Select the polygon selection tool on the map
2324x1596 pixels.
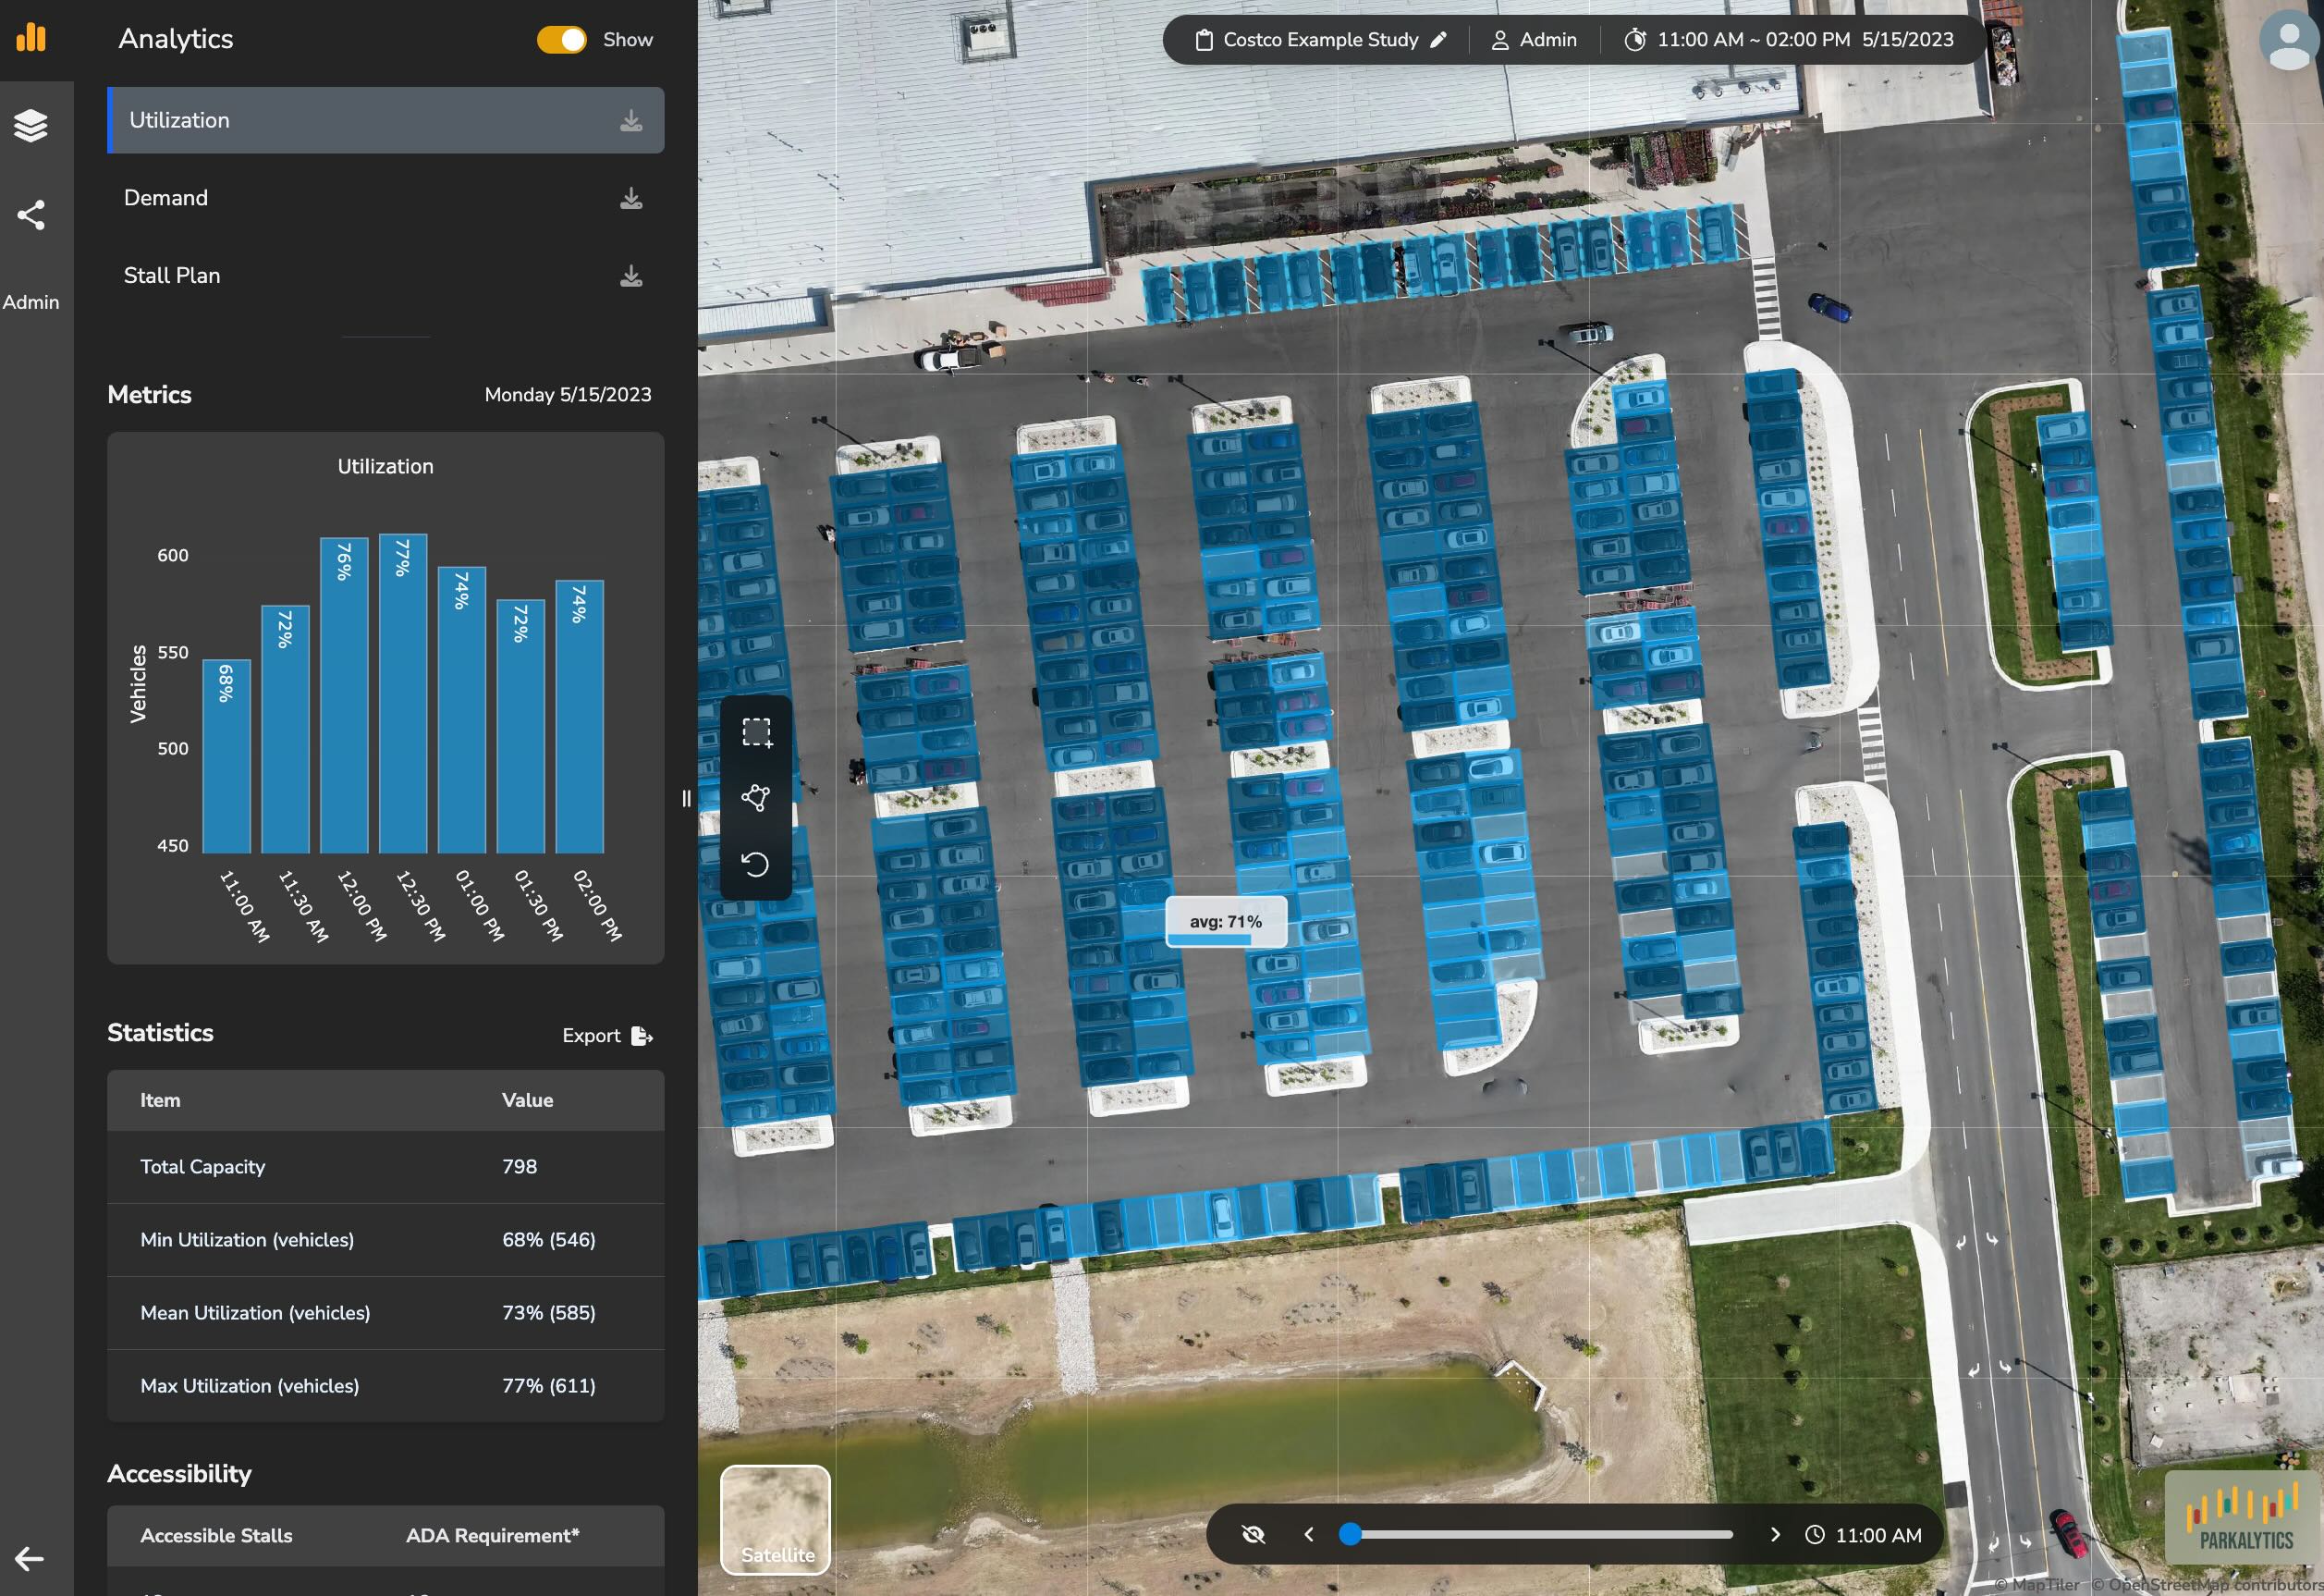(757, 797)
